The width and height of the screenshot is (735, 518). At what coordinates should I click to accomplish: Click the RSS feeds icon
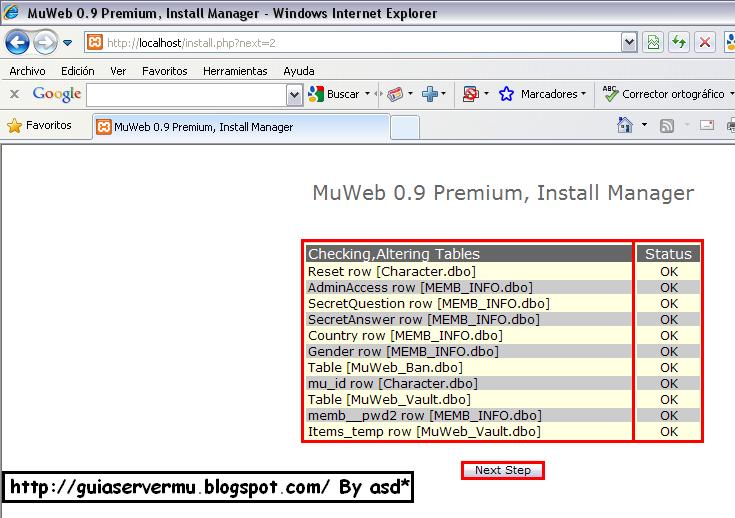(667, 126)
